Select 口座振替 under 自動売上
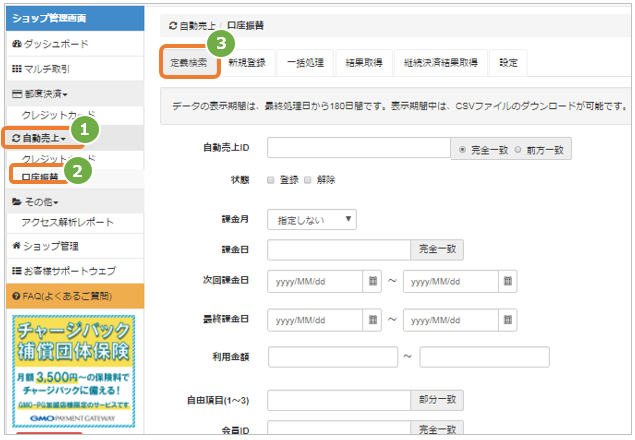 40,177
